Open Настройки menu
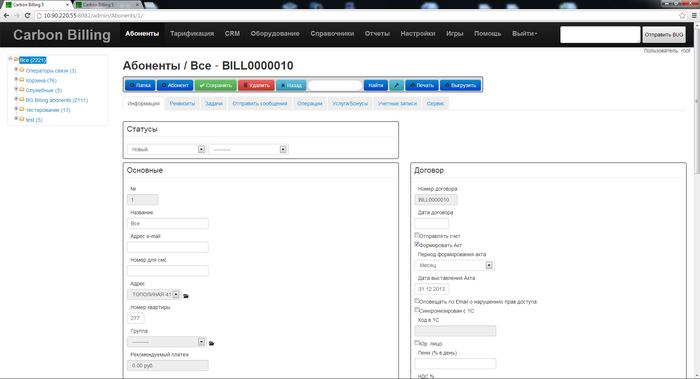The height and width of the screenshot is (379, 700). [418, 33]
